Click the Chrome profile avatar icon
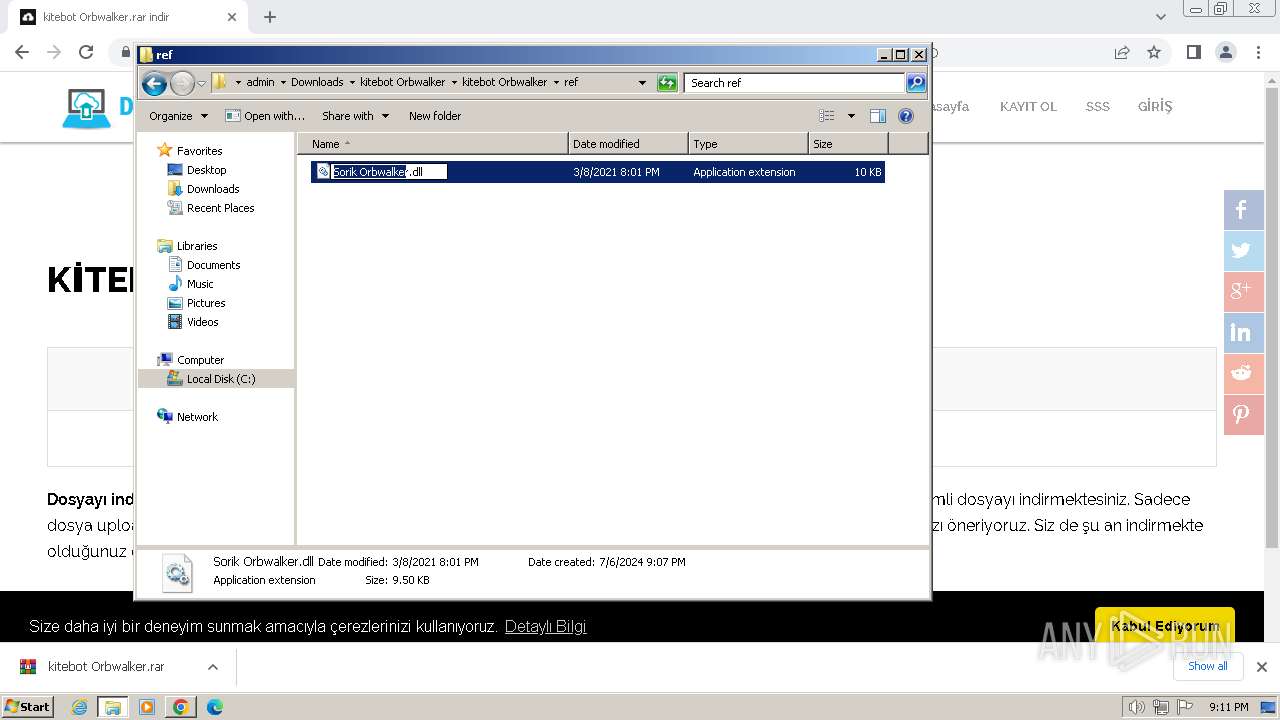Viewport: 1280px width, 720px height. 1226,52
